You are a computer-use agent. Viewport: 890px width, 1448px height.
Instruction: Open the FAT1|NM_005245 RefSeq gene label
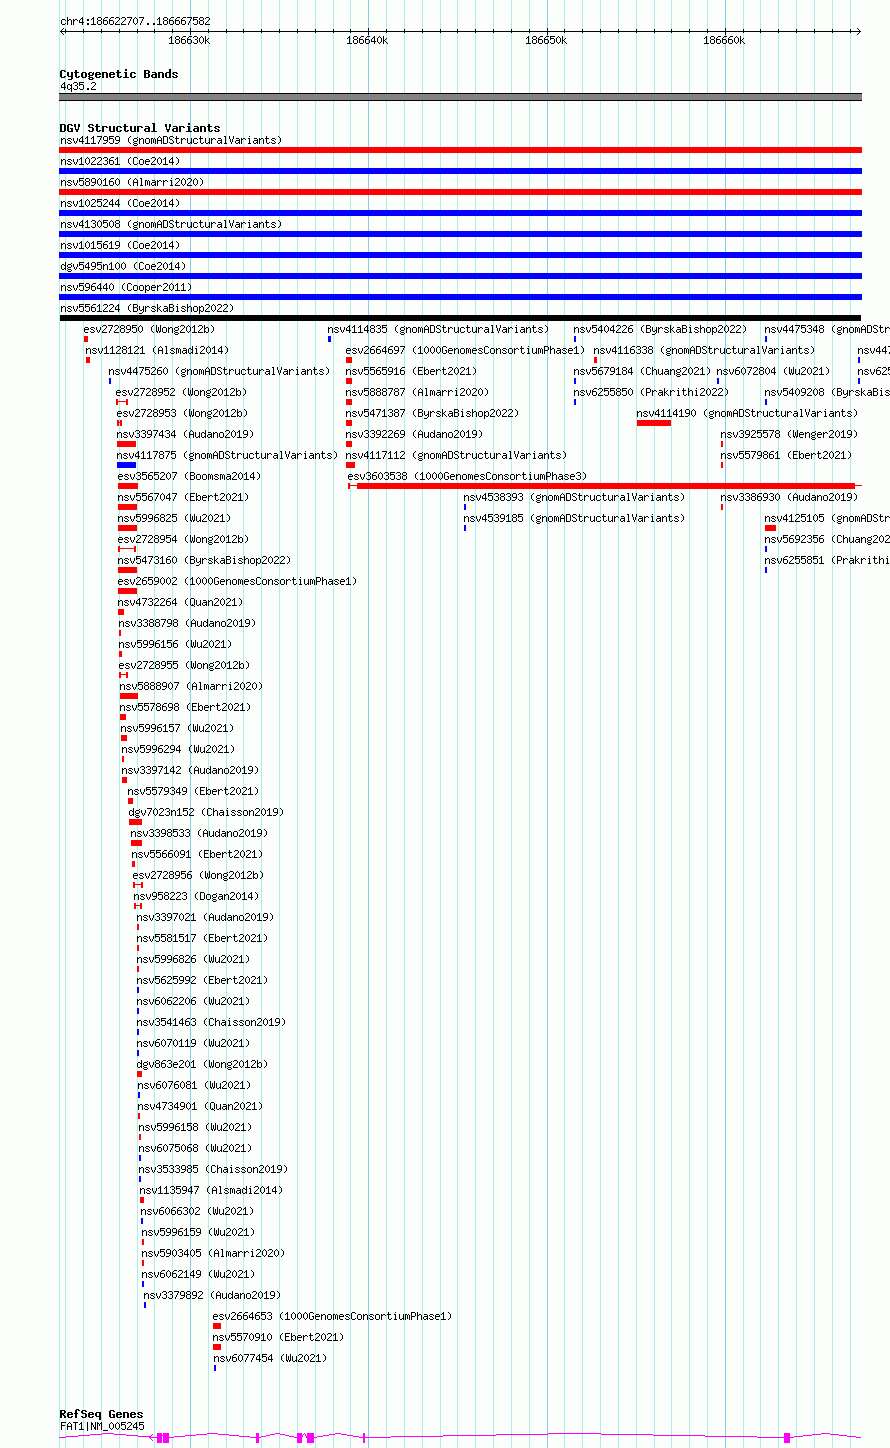click(102, 1426)
